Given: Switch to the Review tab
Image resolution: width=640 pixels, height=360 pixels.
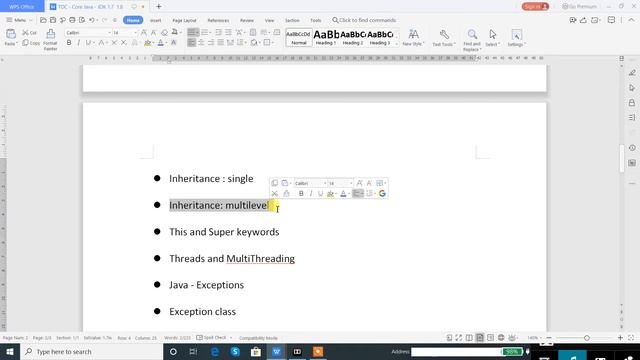Looking at the screenshot, I should coord(247,20).
